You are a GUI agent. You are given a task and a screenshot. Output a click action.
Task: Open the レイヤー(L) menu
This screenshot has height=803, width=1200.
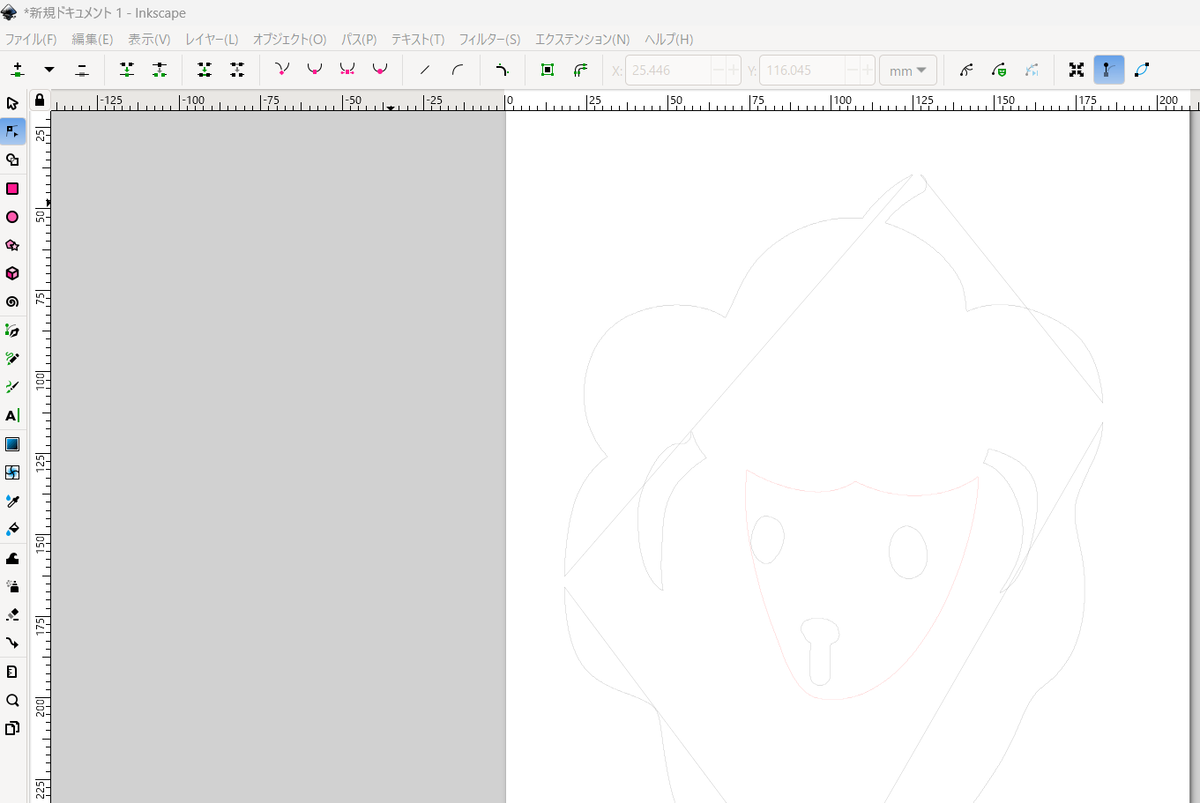(212, 39)
